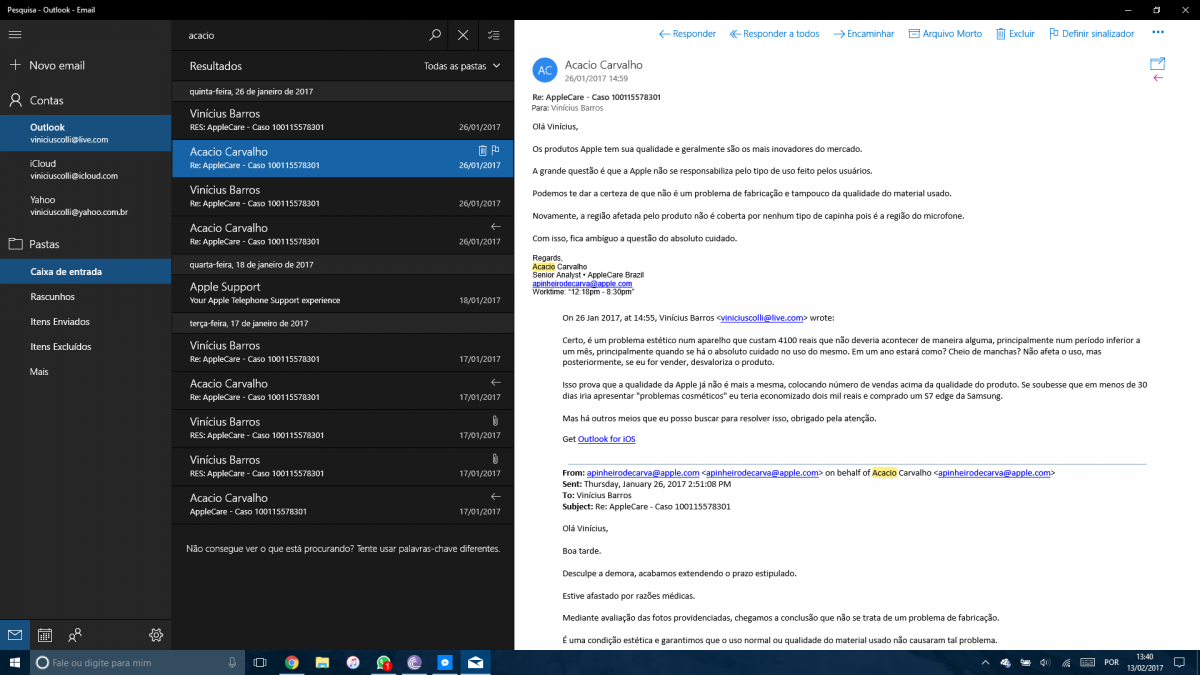Image resolution: width=1200 pixels, height=675 pixels.
Task: Enable selection mode checklist icon
Action: click(x=493, y=35)
